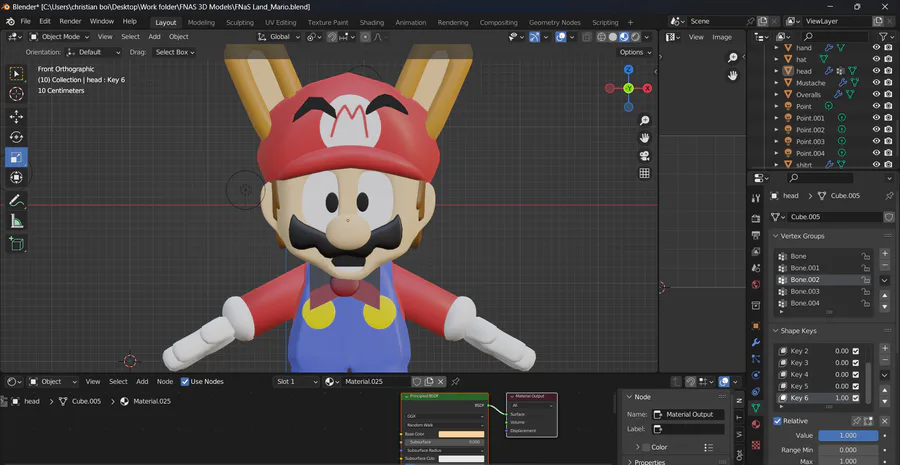Screen dimensions: 900x465
Task: Open the File menu
Action: click(25, 21)
